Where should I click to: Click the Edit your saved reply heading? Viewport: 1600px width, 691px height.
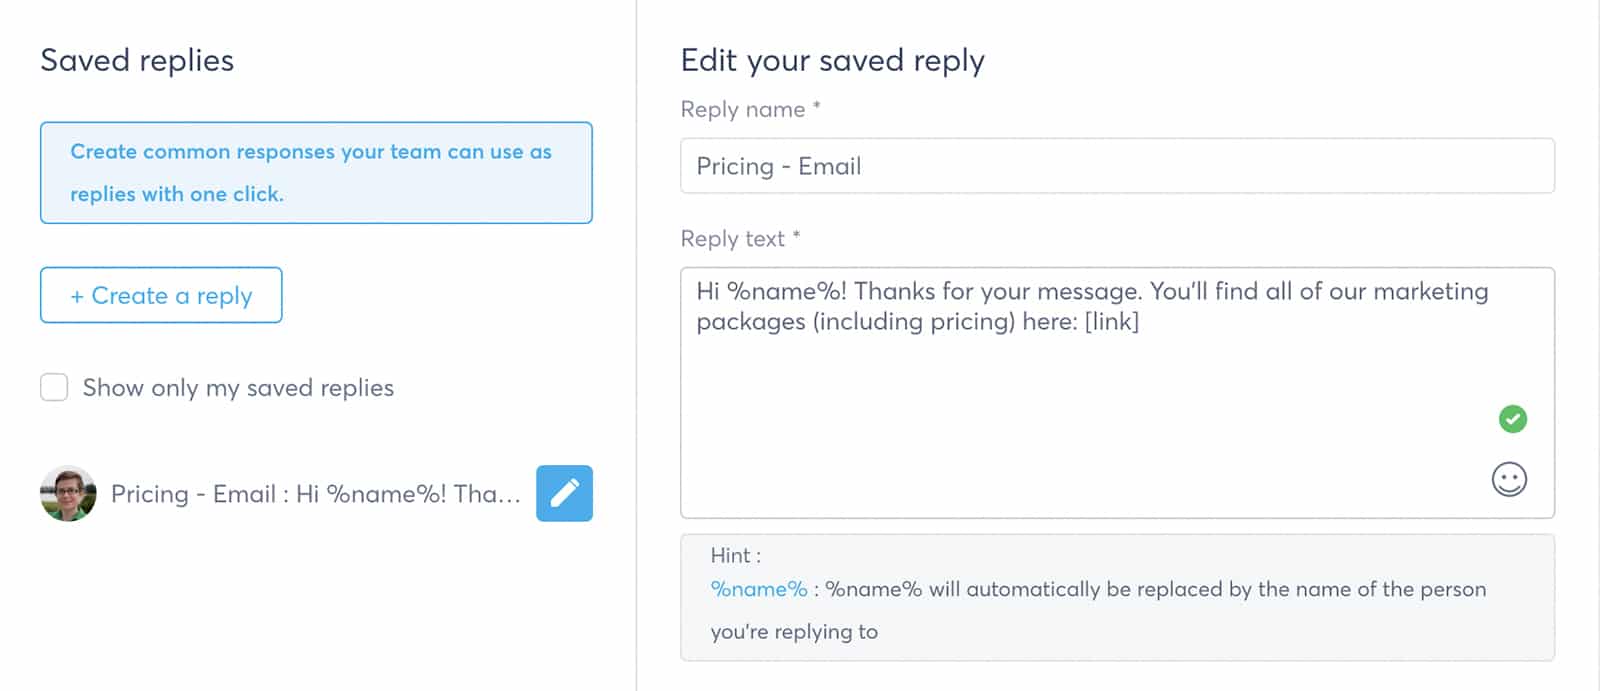[x=833, y=61]
